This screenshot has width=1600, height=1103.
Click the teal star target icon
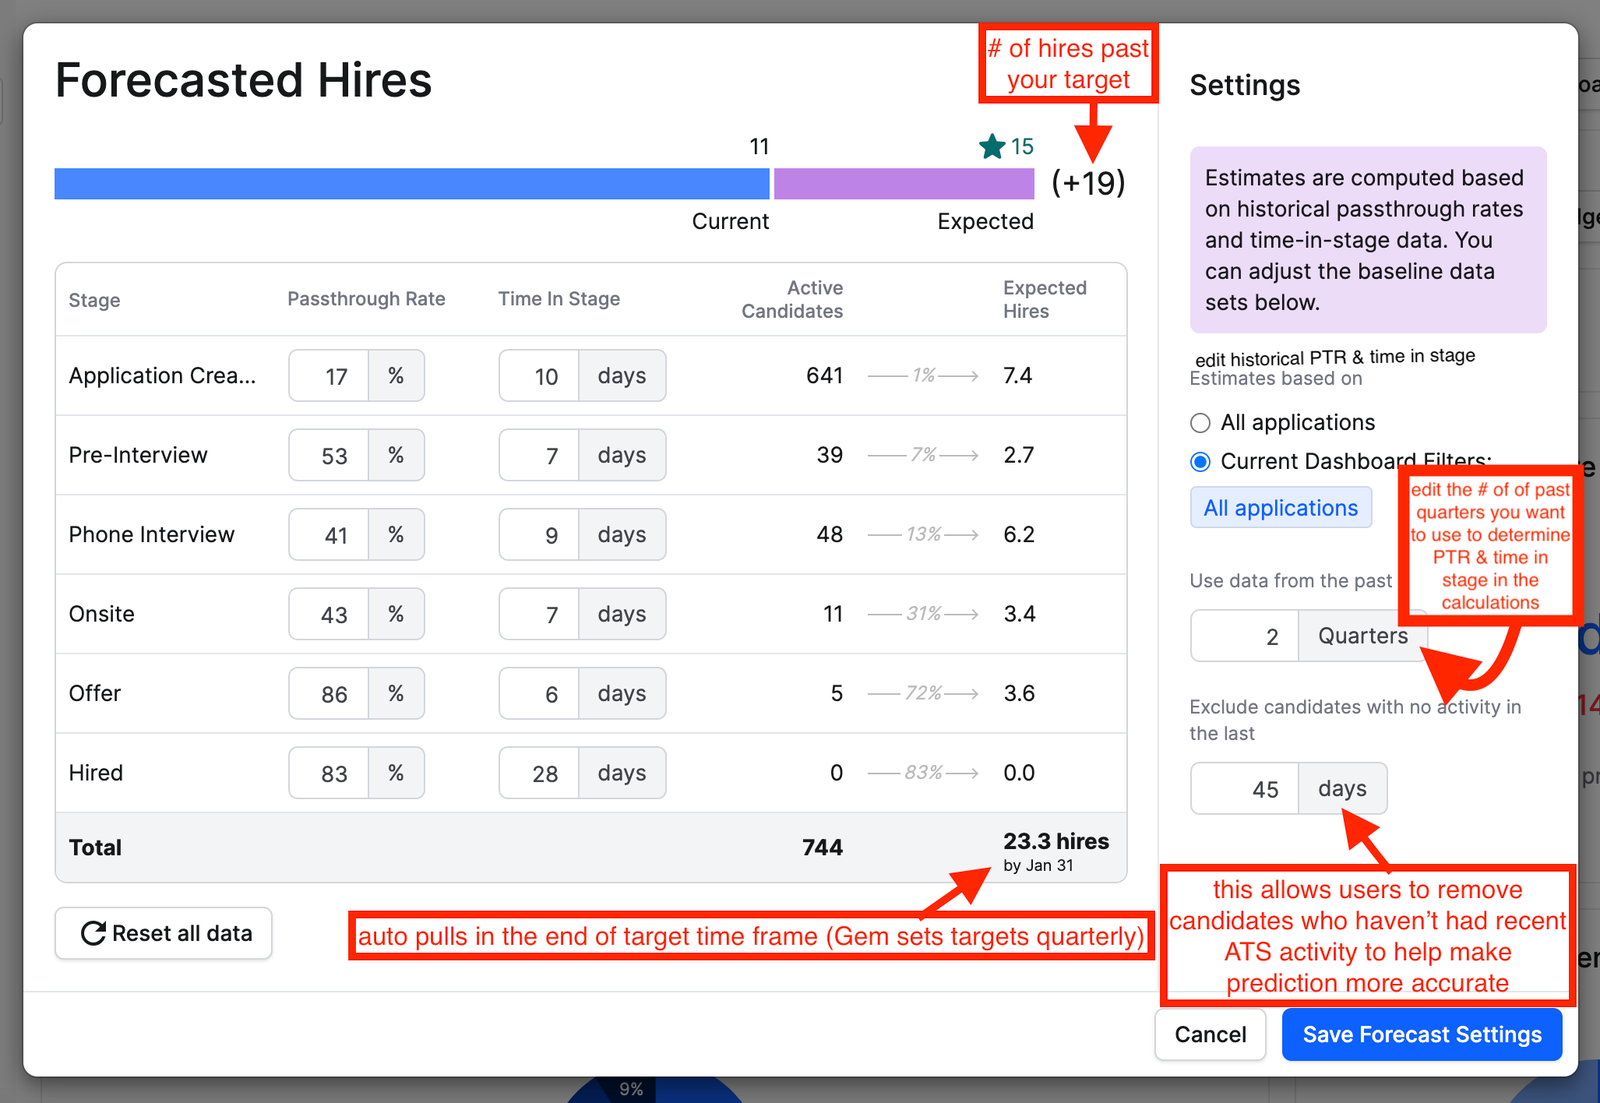991,147
